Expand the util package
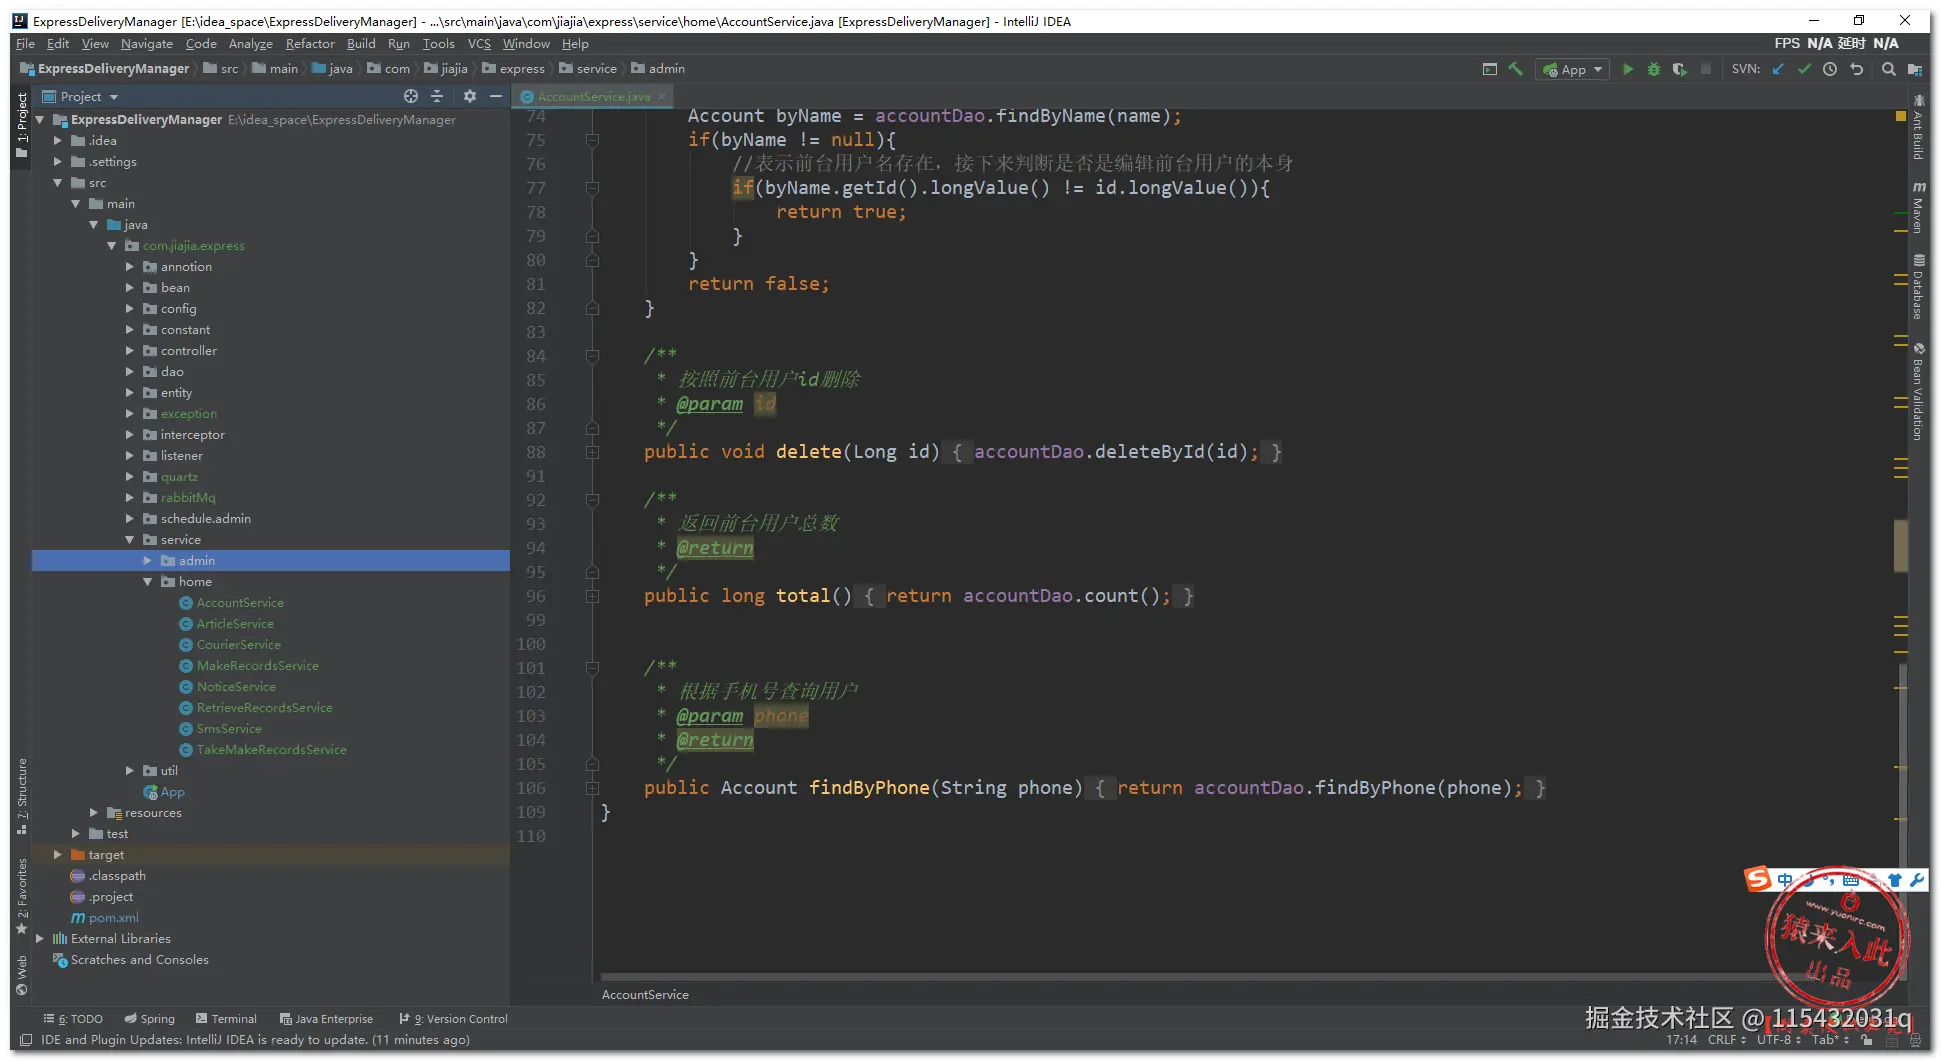Image resolution: width=1941 pixels, height=1061 pixels. pyautogui.click(x=129, y=771)
